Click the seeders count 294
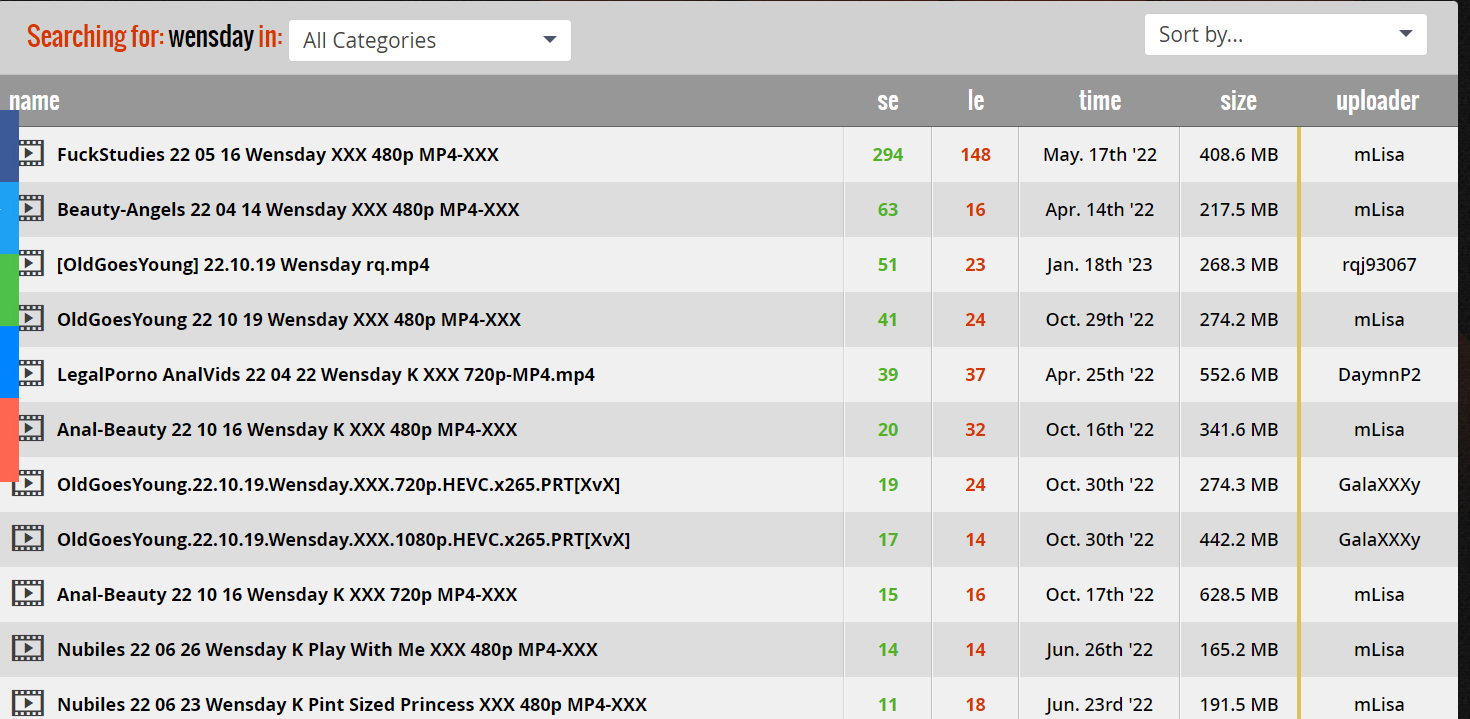The image size is (1470, 719). point(888,155)
